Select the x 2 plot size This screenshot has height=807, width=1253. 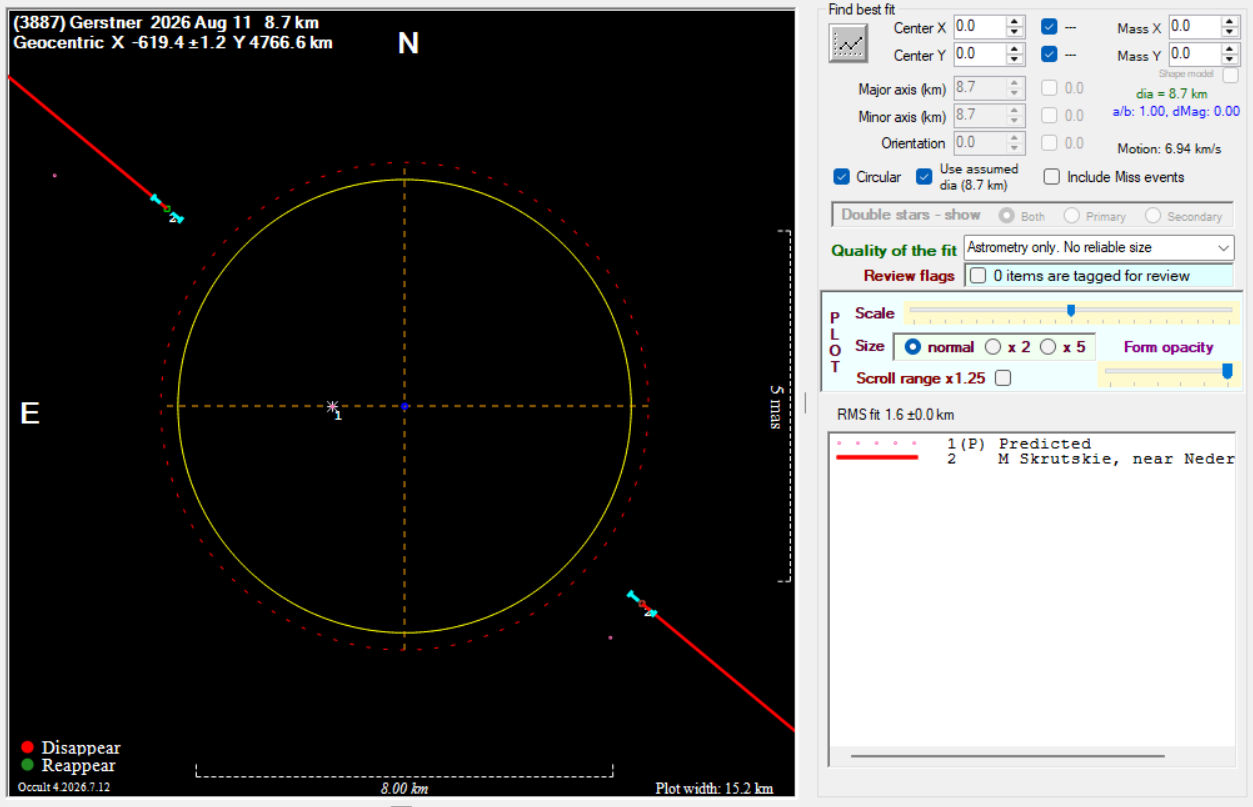(x=993, y=347)
